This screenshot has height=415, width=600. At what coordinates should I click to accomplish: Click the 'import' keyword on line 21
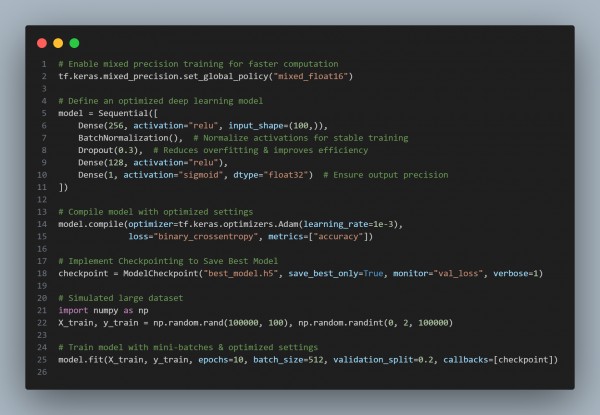point(73,310)
